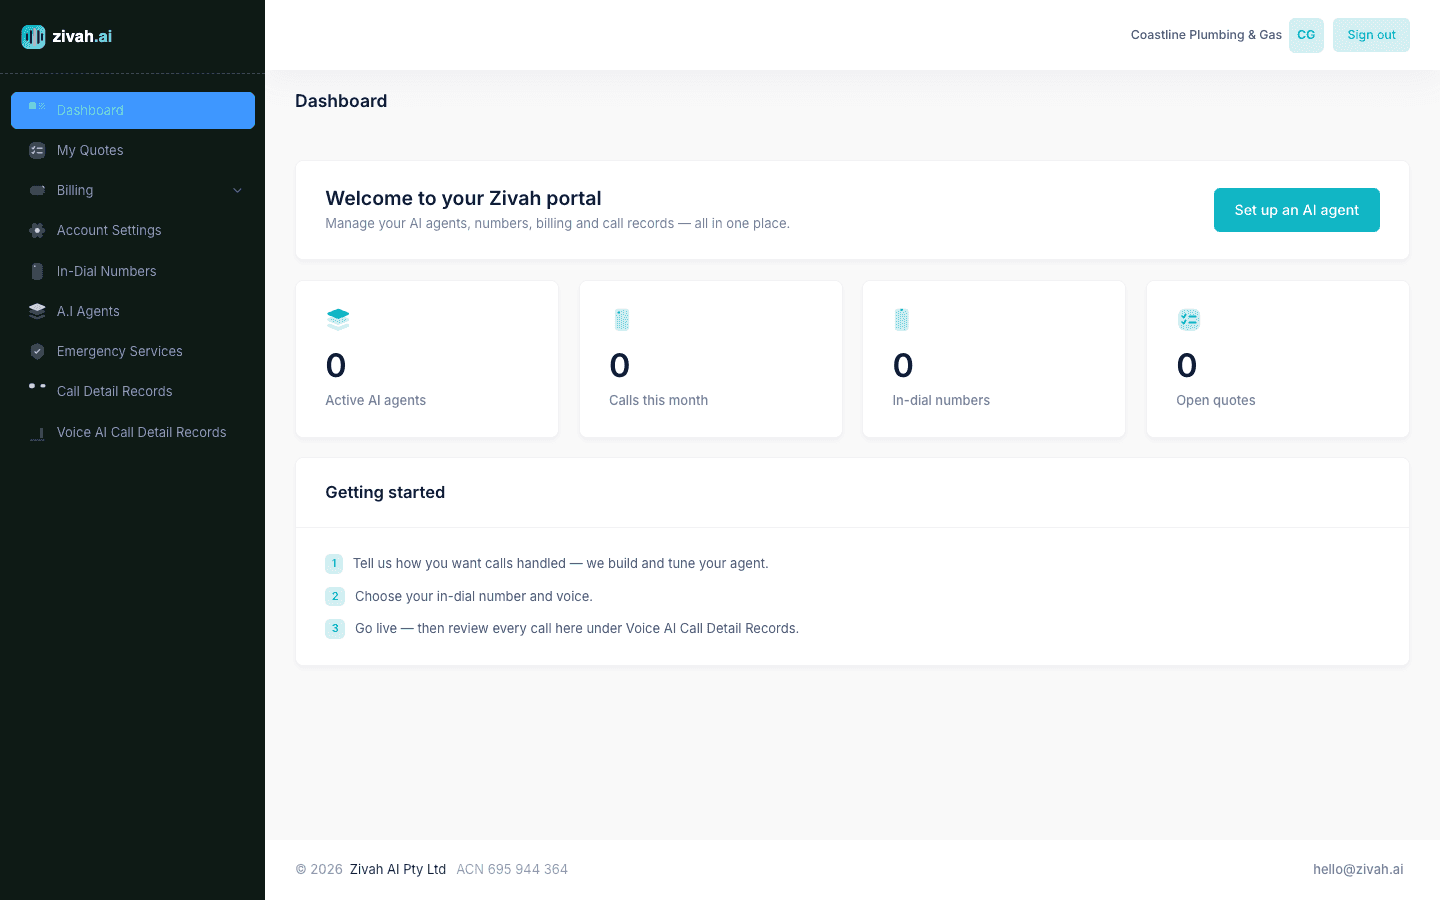Click the hello@zivah.ai email link
1440x900 pixels.
point(1358,869)
